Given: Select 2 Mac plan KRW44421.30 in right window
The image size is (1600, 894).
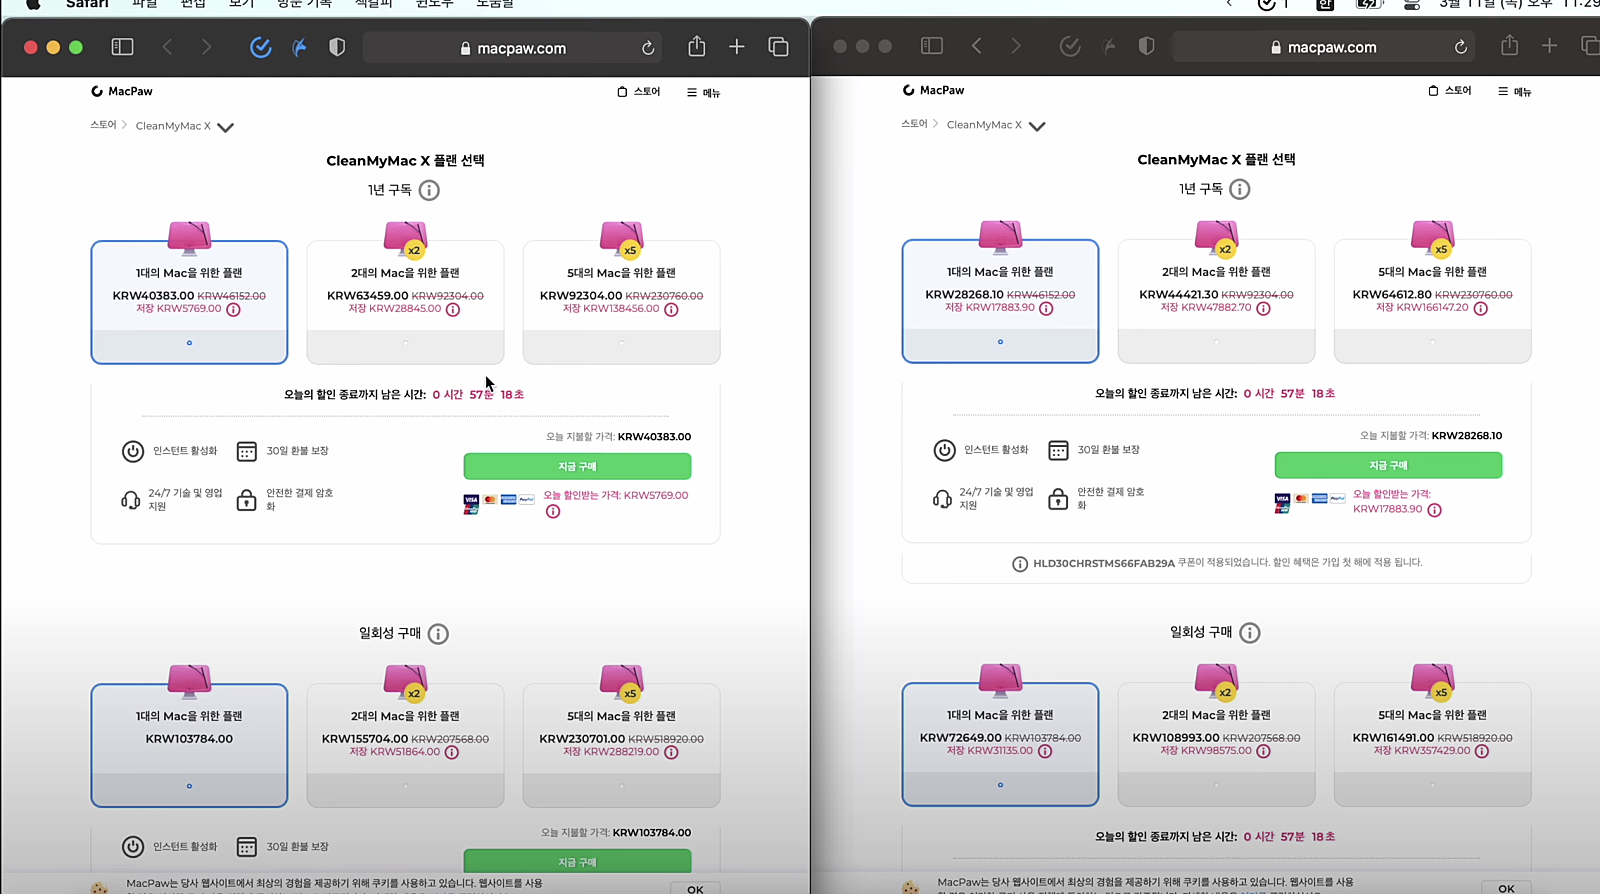Looking at the screenshot, I should click(x=1216, y=301).
